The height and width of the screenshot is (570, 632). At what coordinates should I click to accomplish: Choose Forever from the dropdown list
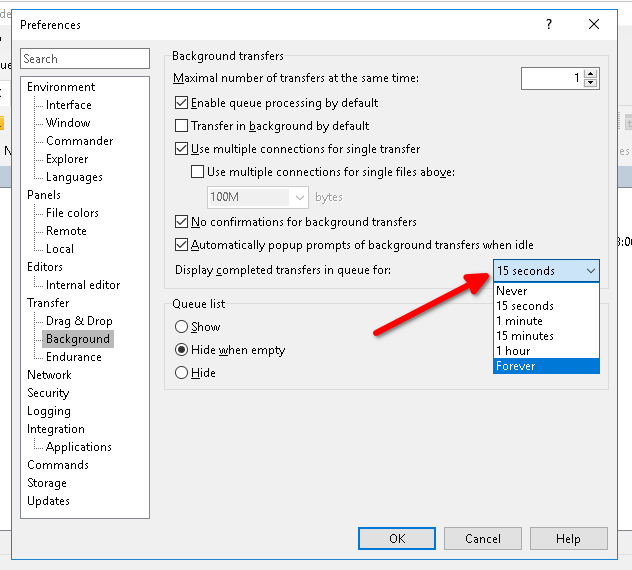[546, 366]
